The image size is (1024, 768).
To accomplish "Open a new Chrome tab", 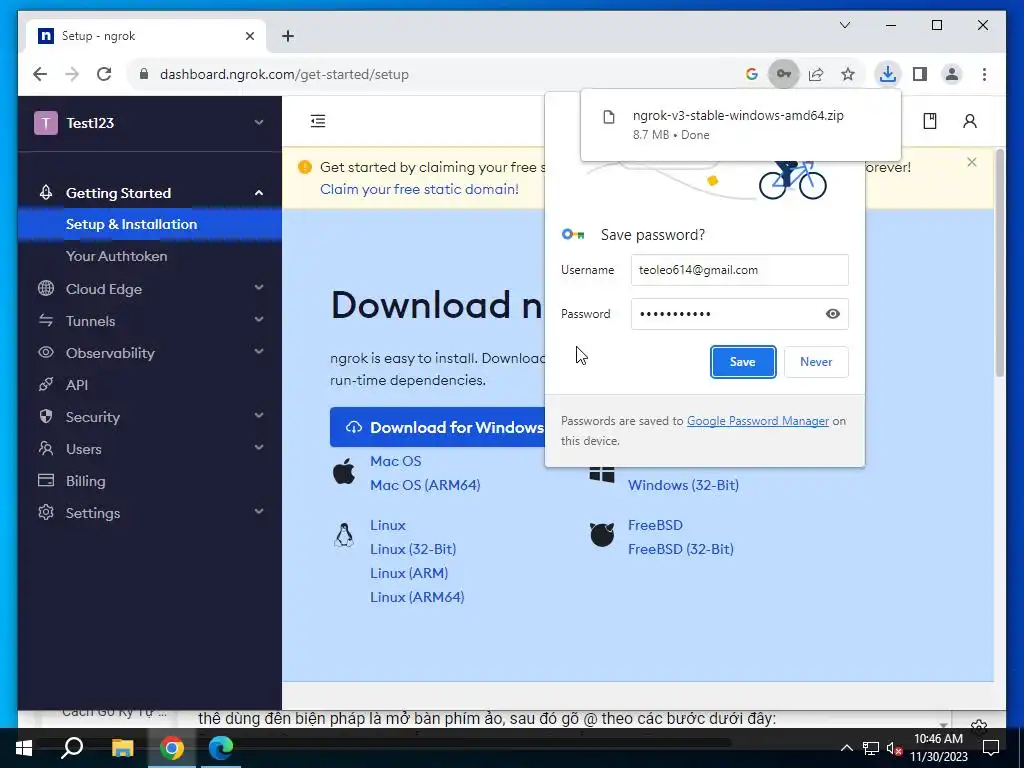I will point(288,36).
